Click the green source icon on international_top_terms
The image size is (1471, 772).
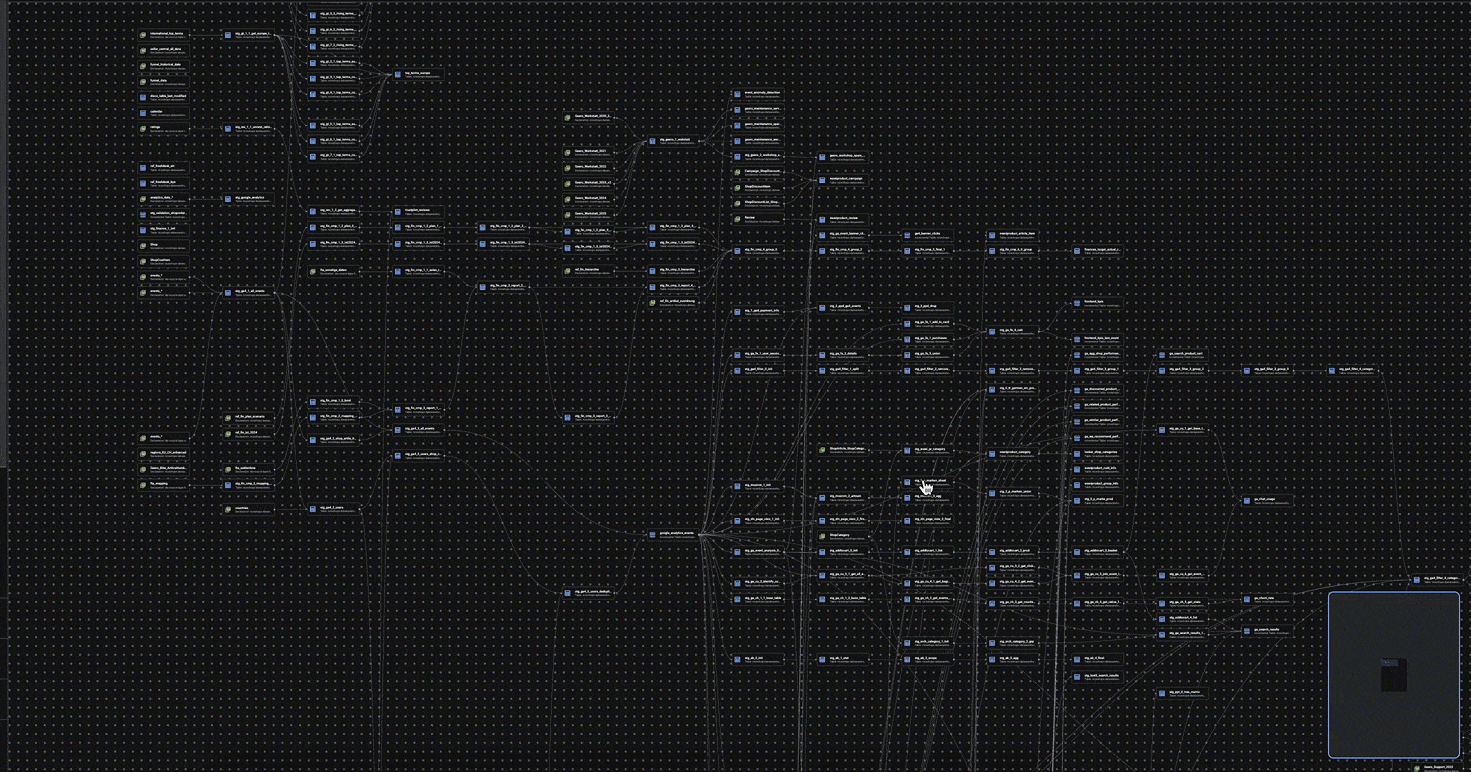pos(144,34)
